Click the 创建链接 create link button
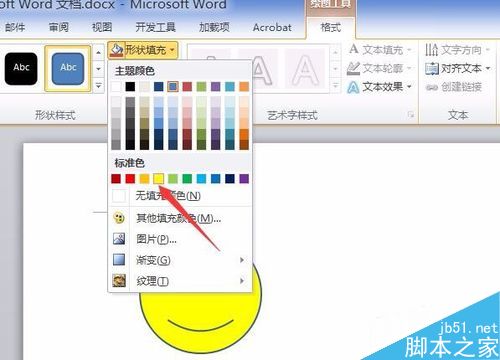This screenshot has width=500, height=360. tap(454, 87)
